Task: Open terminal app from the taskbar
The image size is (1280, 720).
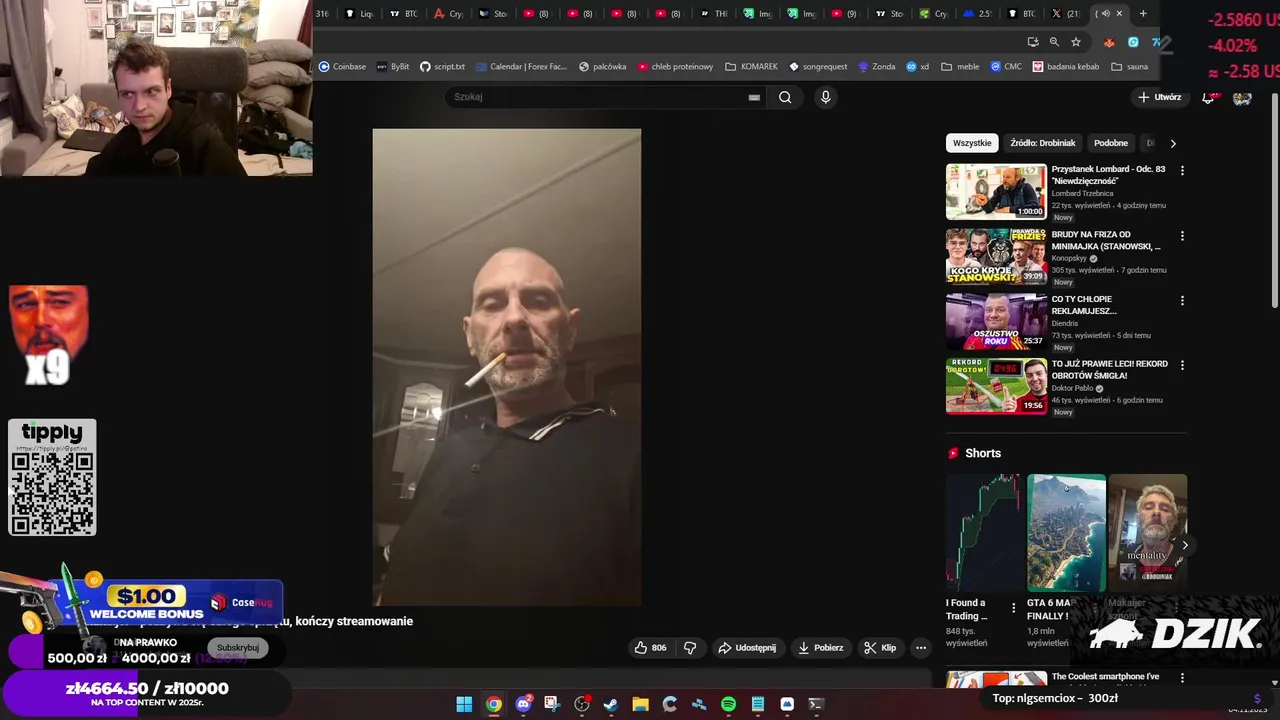Action: (816, 704)
